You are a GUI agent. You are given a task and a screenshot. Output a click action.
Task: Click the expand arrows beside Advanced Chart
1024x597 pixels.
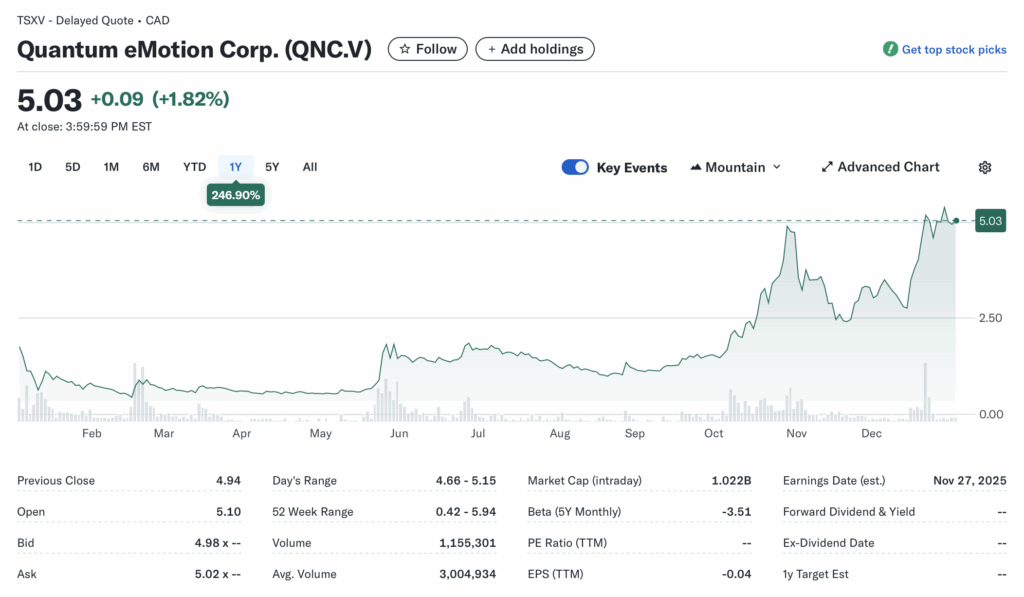click(x=826, y=167)
